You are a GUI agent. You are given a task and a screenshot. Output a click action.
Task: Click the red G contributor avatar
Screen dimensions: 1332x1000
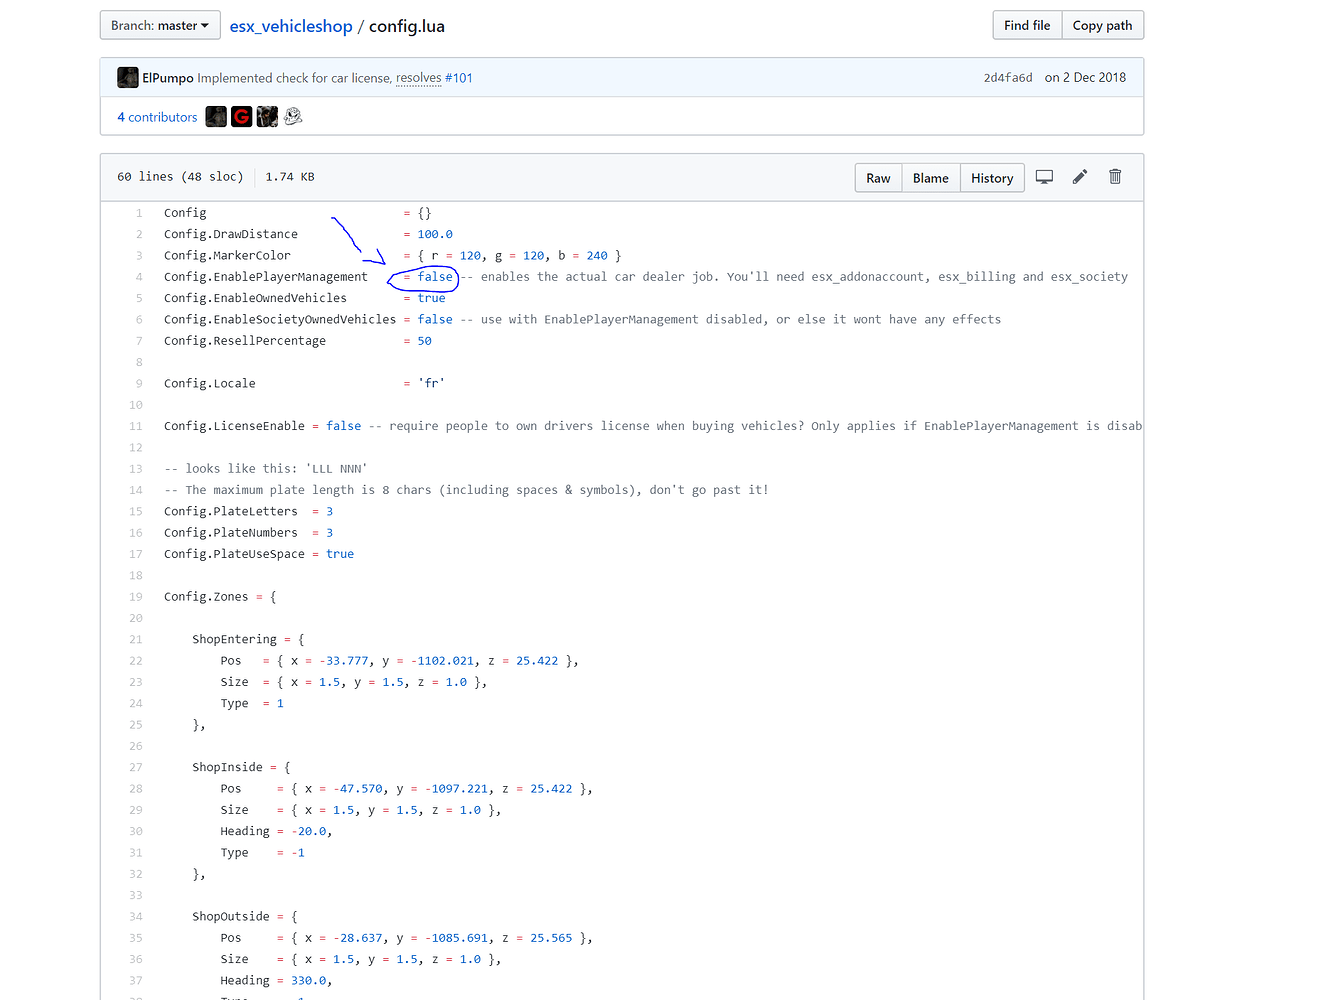(x=241, y=117)
